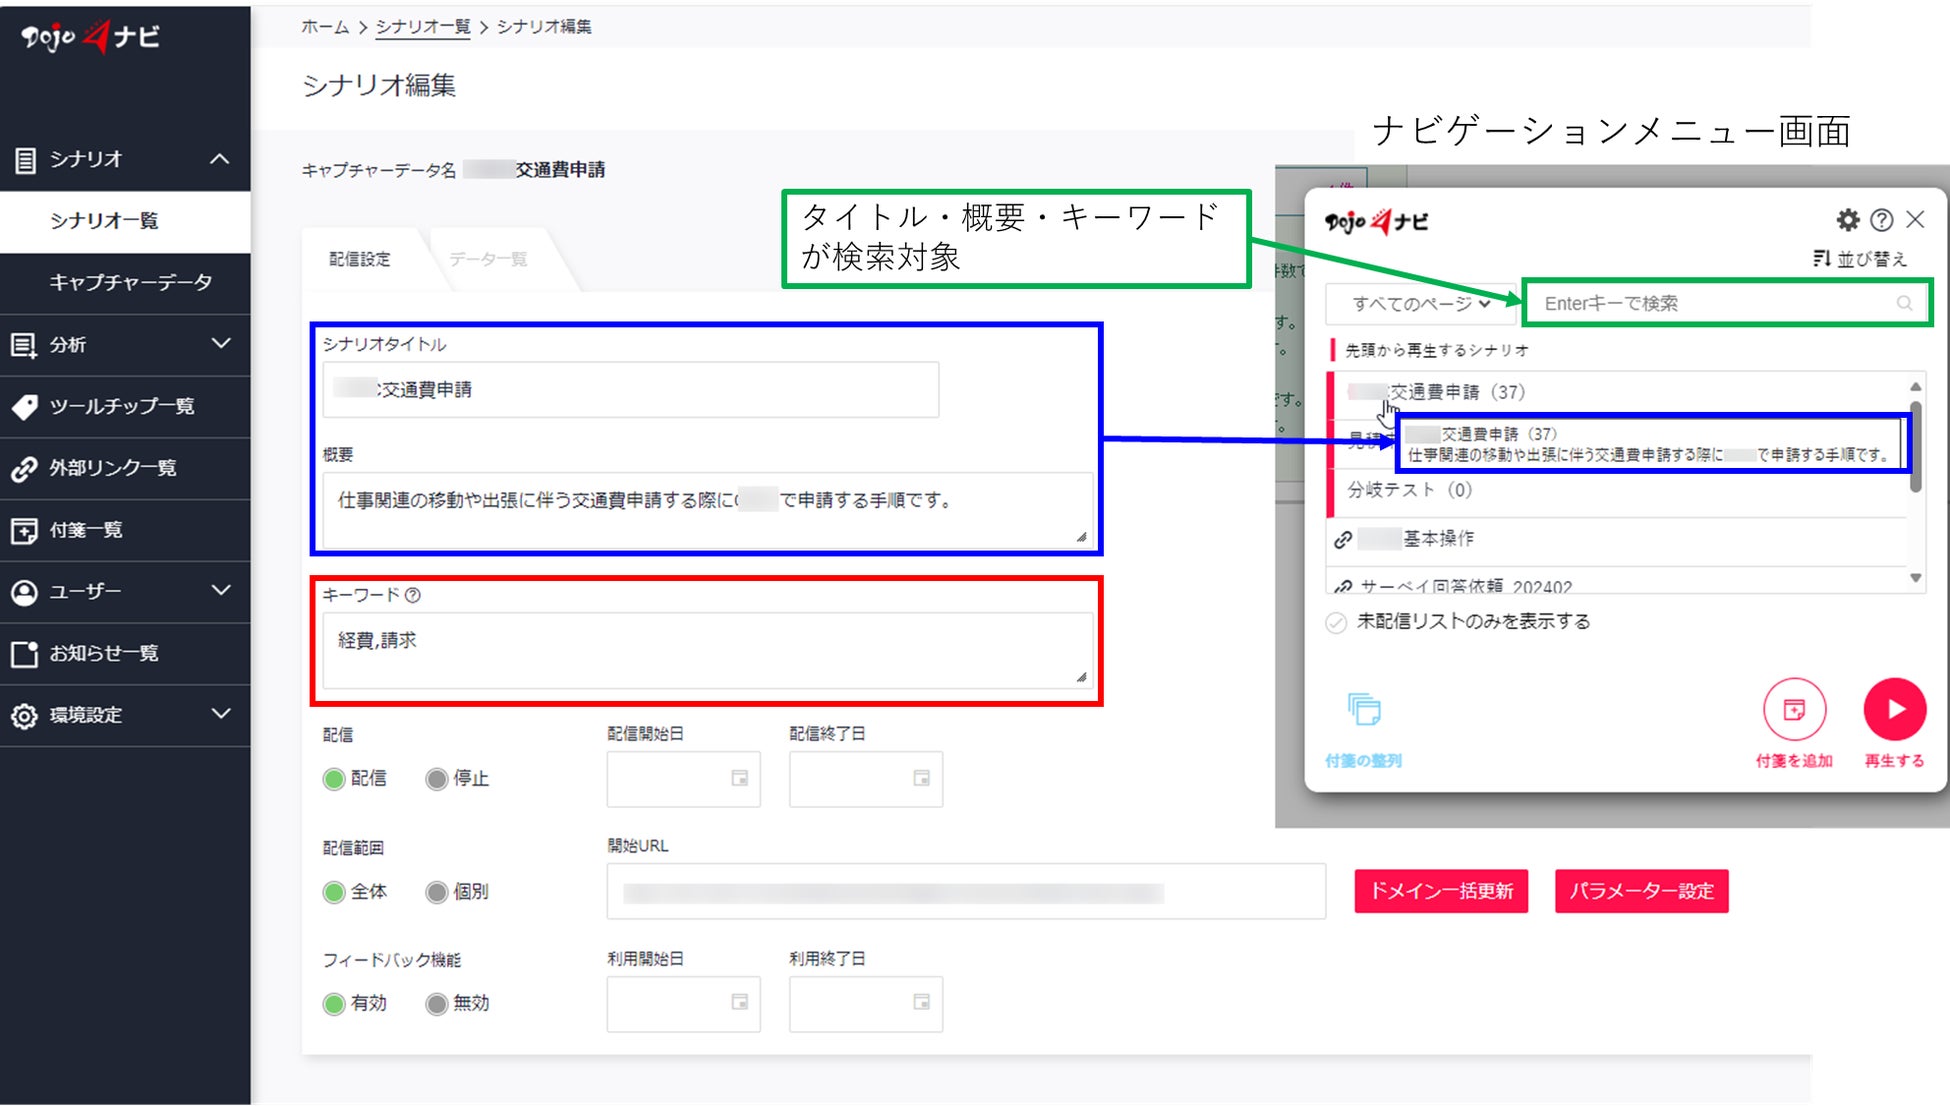
Task: Click the パラメーター設定 button
Action: point(1641,891)
